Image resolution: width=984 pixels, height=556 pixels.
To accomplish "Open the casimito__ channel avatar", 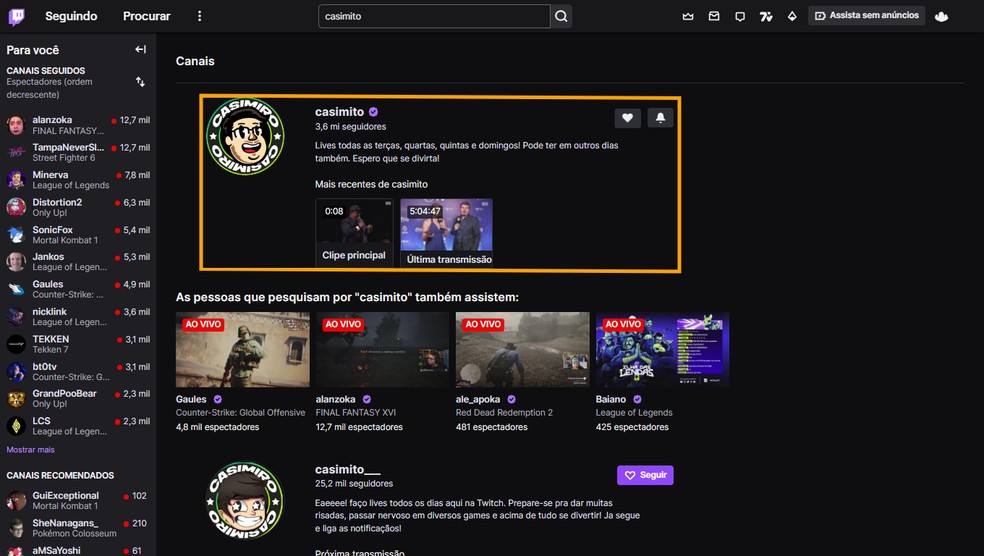I will (245, 500).
